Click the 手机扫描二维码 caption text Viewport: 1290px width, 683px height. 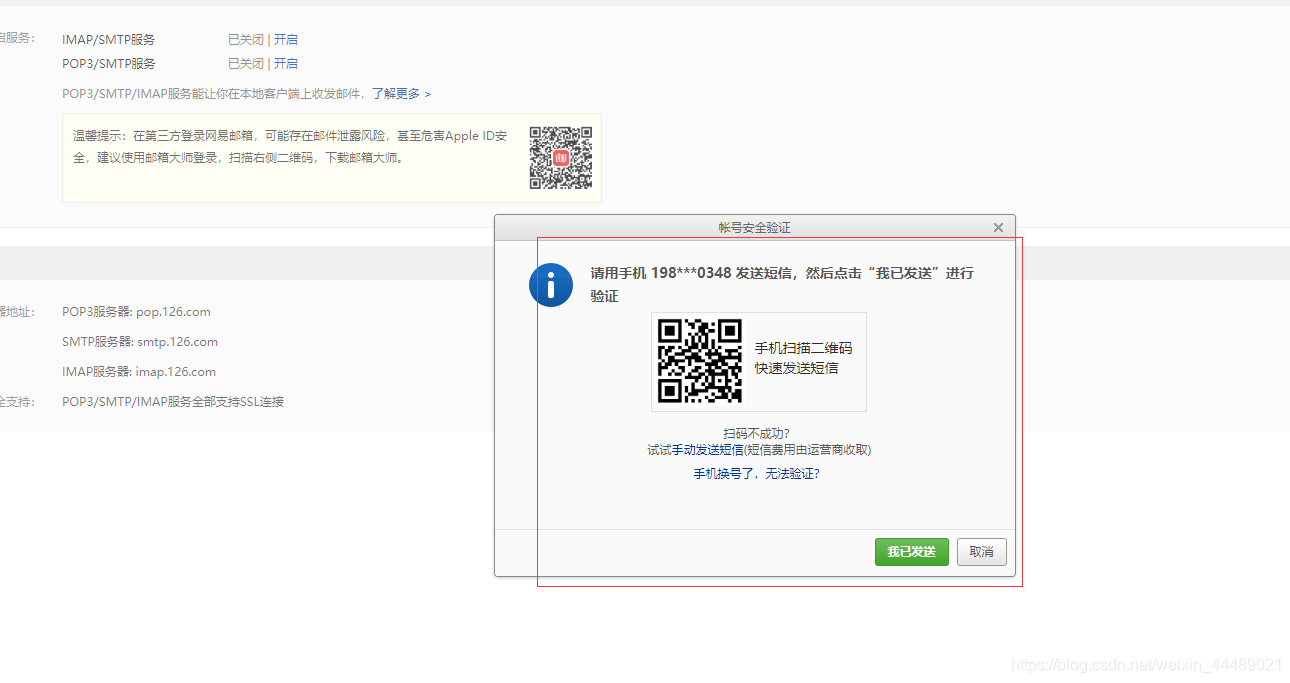(804, 349)
